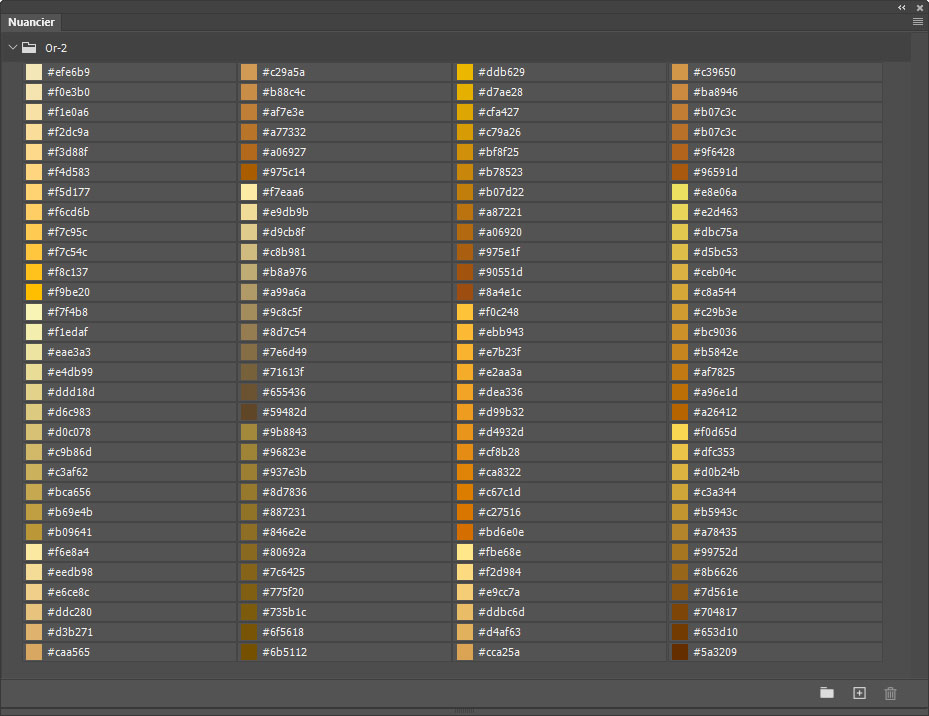Select swatch #f7f4b8
Viewport: 929px width, 716px height.
[x=34, y=312]
